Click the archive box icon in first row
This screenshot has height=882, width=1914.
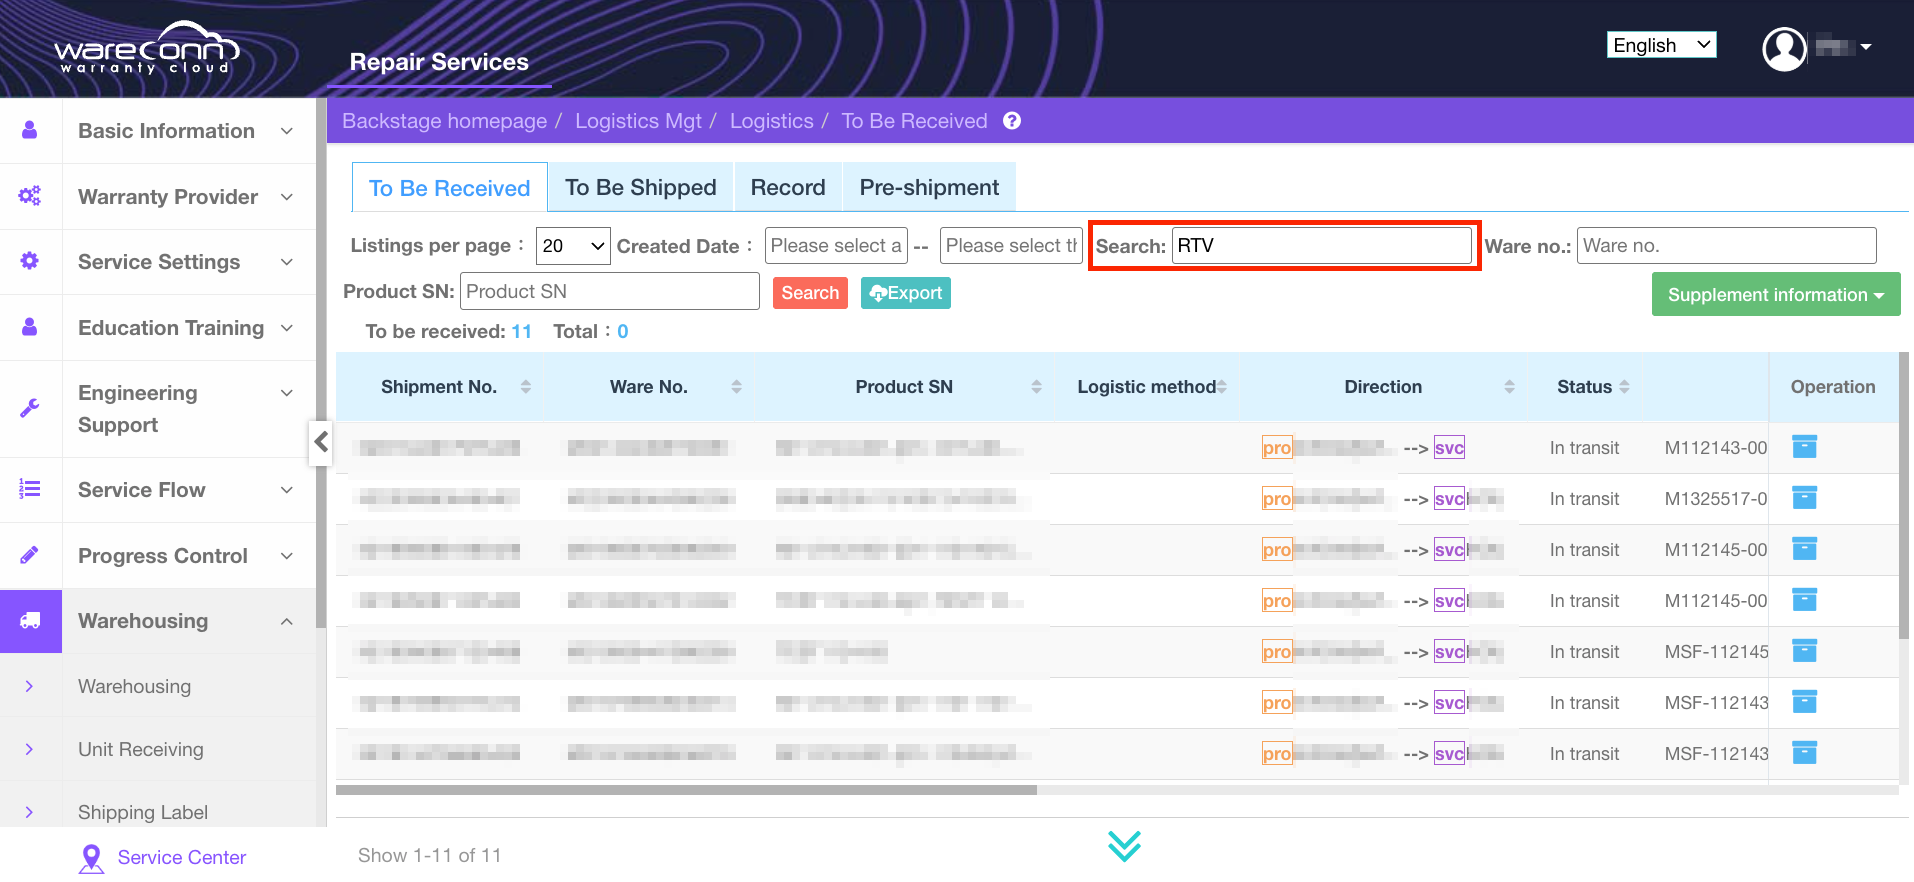(1804, 447)
